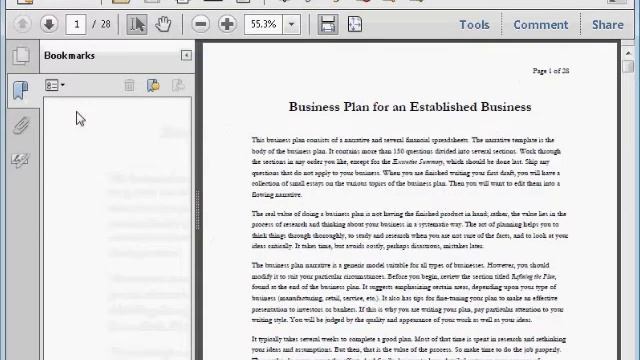Click the 55.3% zoom value field
The image size is (640, 360).
(x=263, y=24)
